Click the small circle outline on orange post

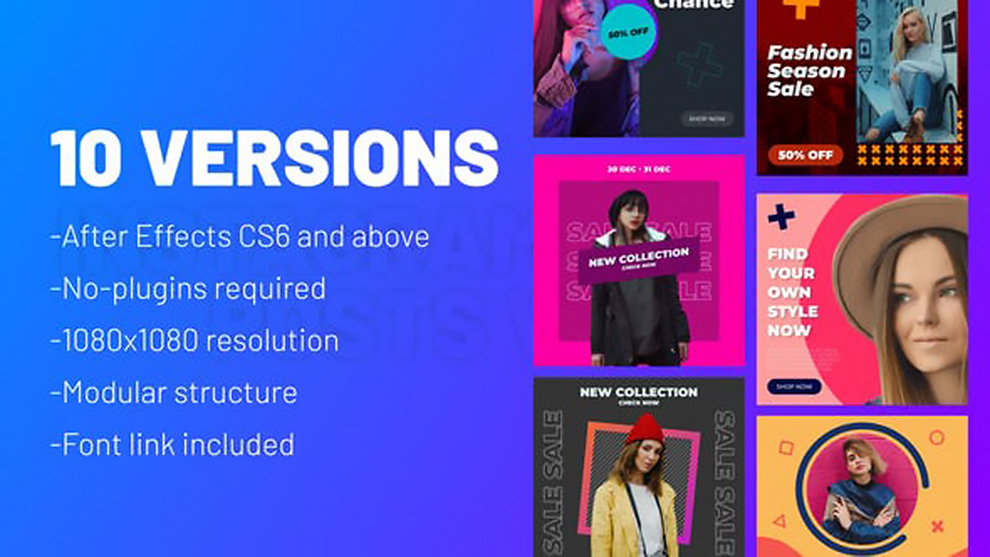pyautogui.click(x=937, y=437)
